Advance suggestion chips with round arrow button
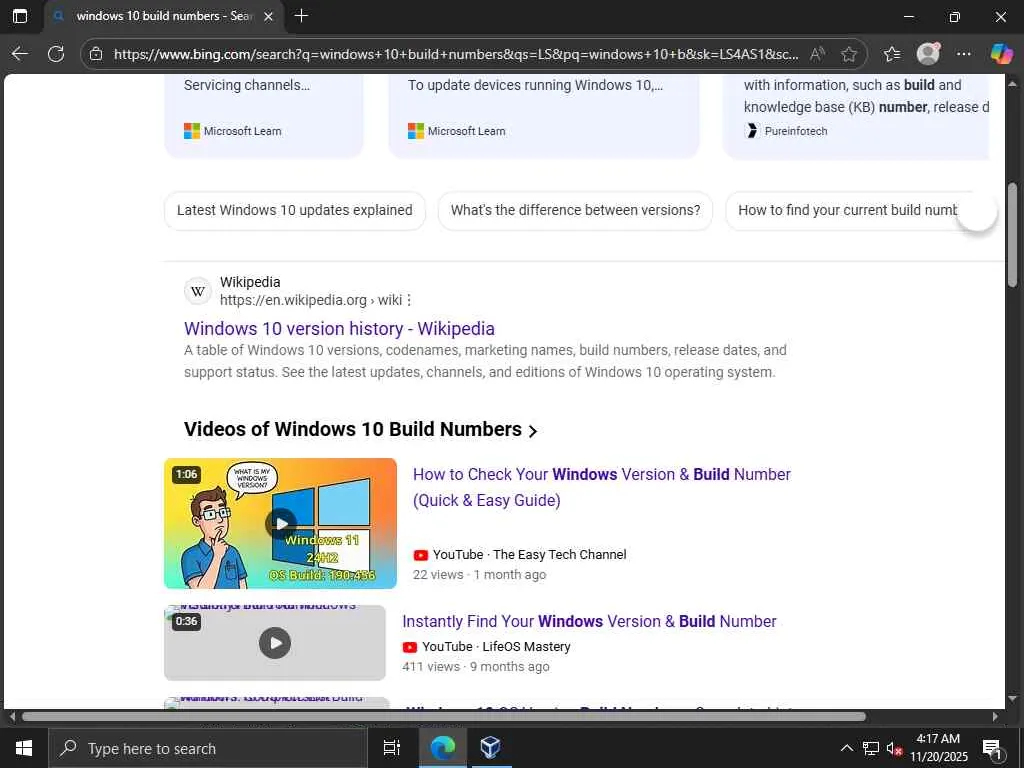Screen dimensions: 1024x768 977,211
